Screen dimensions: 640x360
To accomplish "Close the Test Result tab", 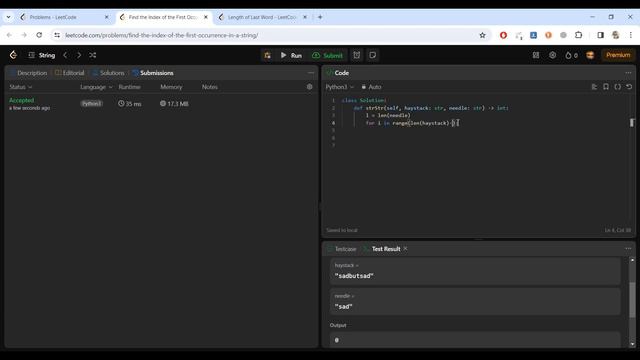I will [405, 249].
